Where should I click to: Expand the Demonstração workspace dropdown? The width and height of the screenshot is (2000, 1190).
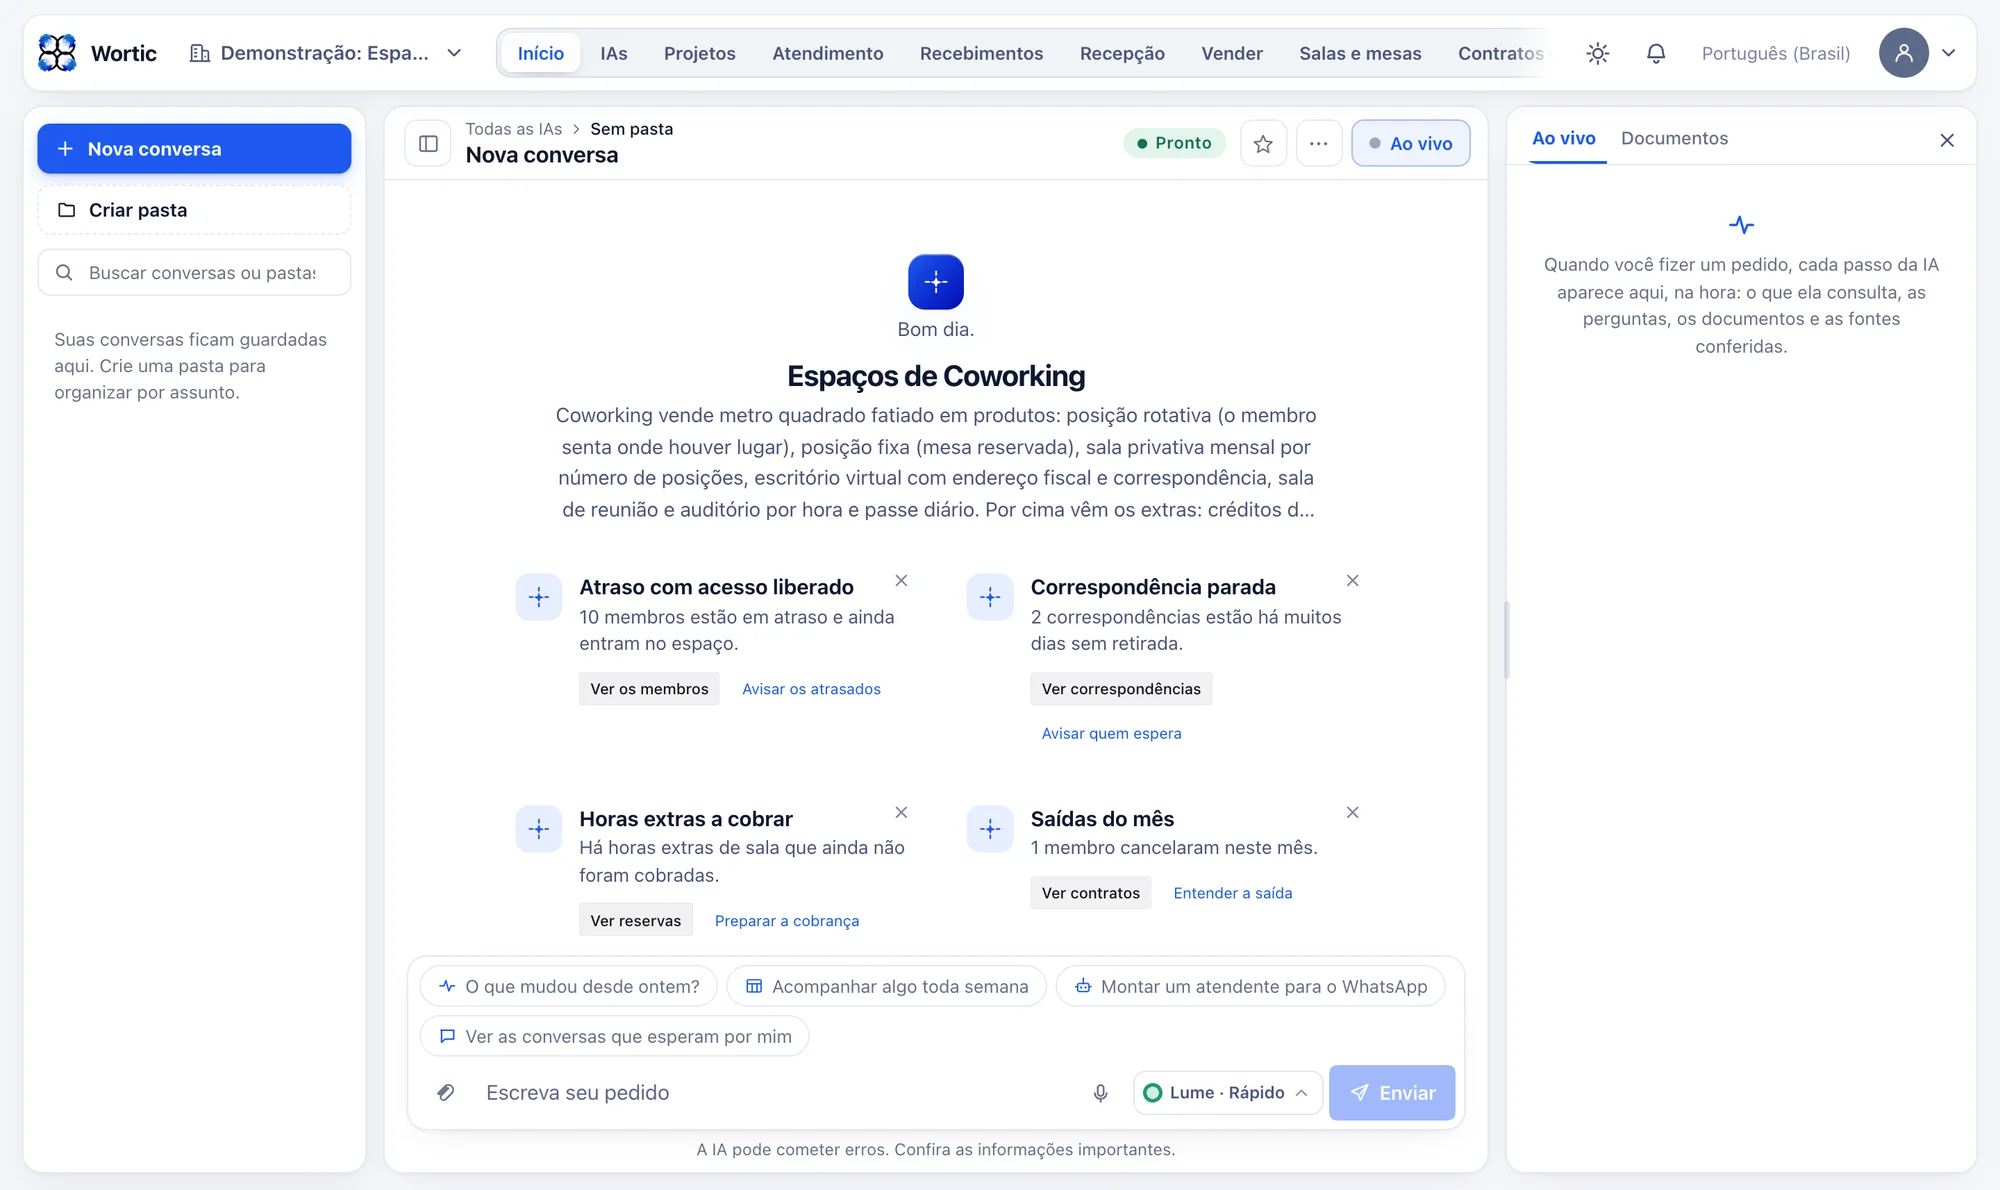pyautogui.click(x=326, y=53)
